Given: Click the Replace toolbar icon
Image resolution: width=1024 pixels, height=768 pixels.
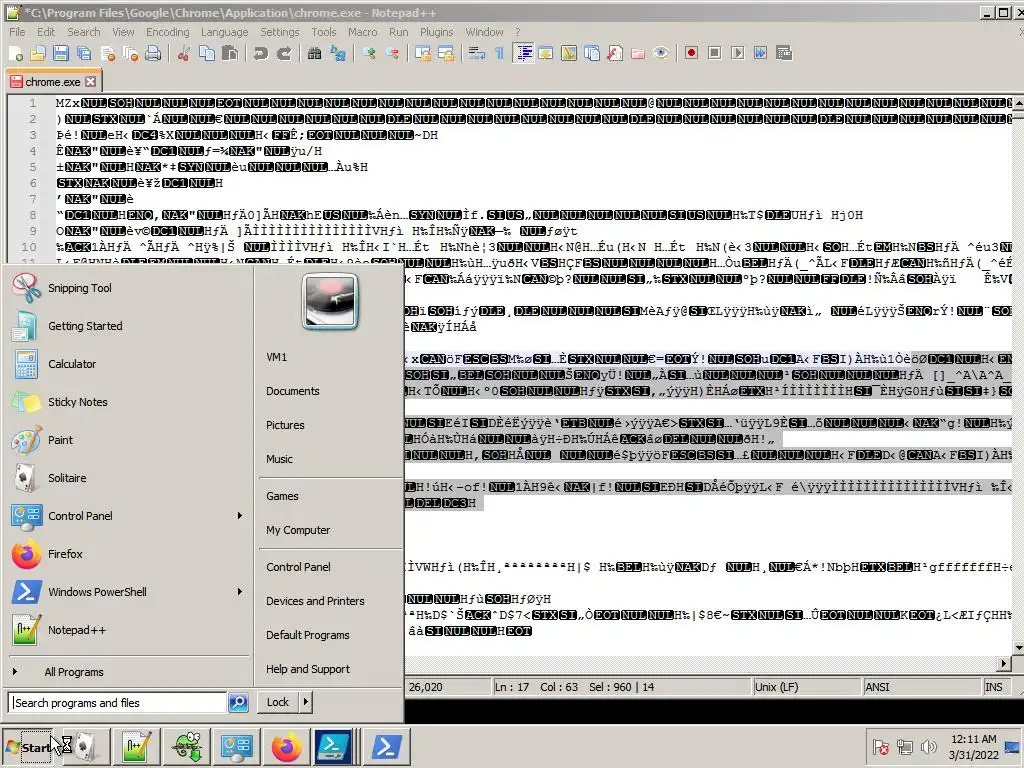Looking at the screenshot, I should point(338,53).
